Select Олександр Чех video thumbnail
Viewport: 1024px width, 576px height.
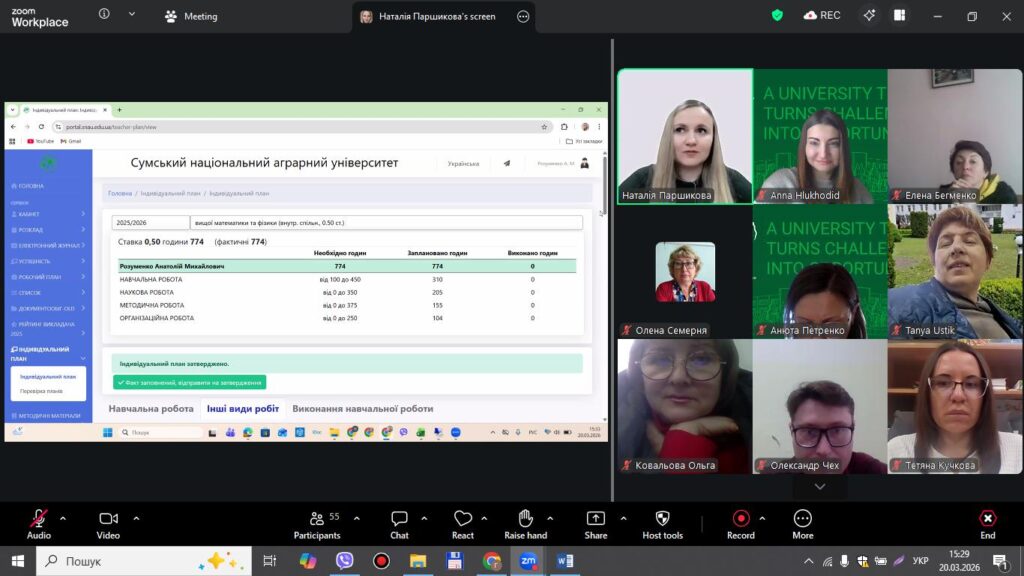coord(819,406)
